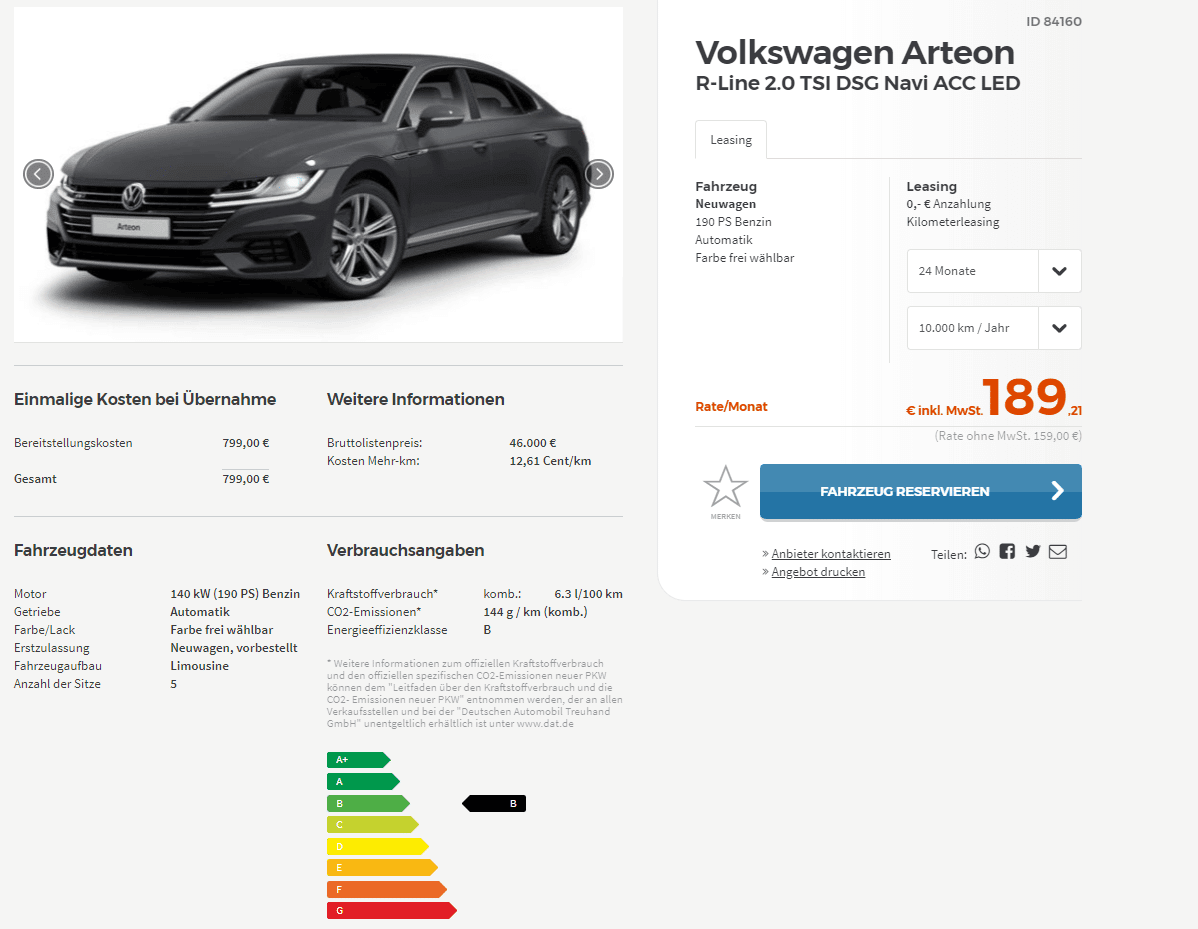1198x929 pixels.
Task: Click the Bruttolistenpreis 46.000 € value
Action: (x=533, y=443)
